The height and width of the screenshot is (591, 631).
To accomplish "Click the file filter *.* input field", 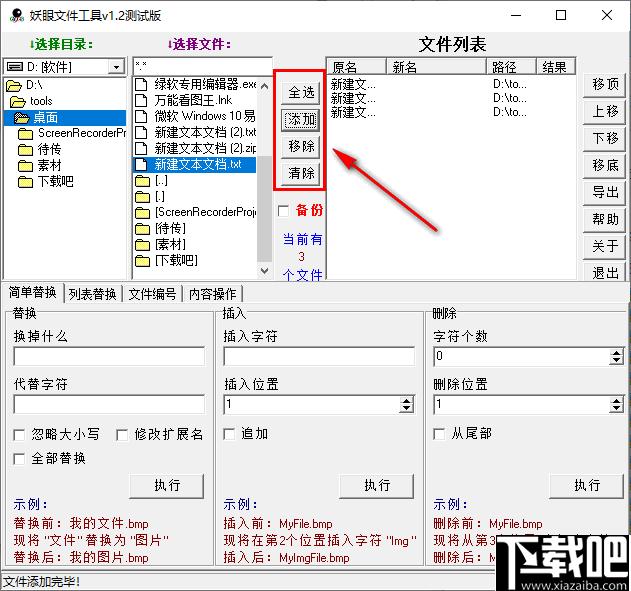I will pyautogui.click(x=202, y=66).
